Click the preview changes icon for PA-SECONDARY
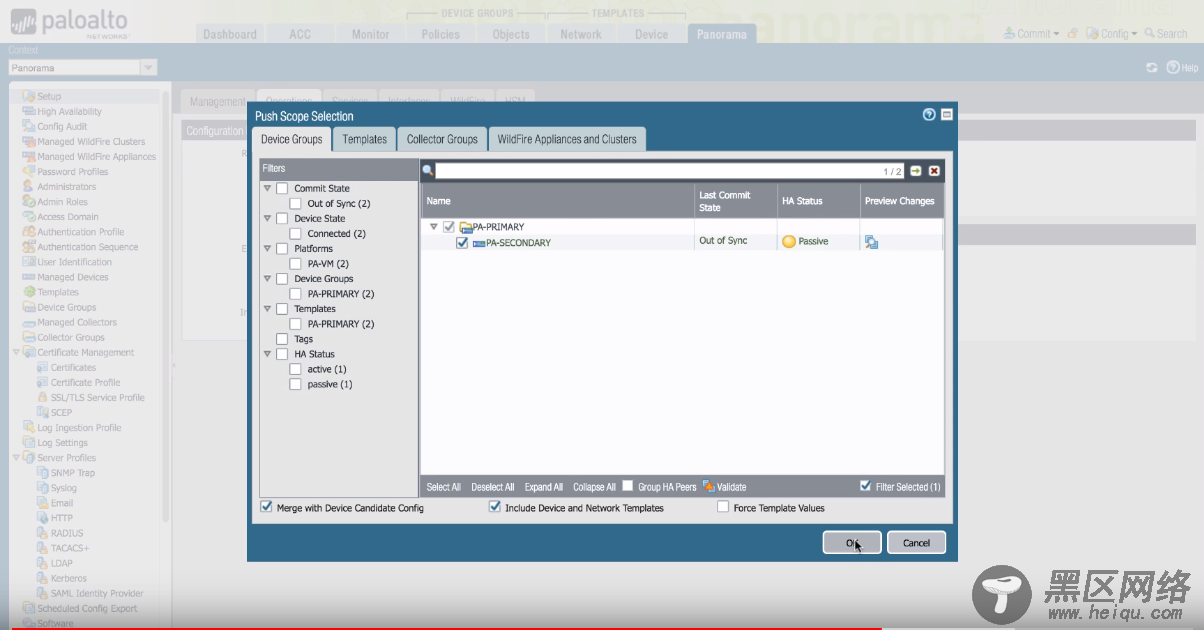1204x630 pixels. (x=872, y=242)
